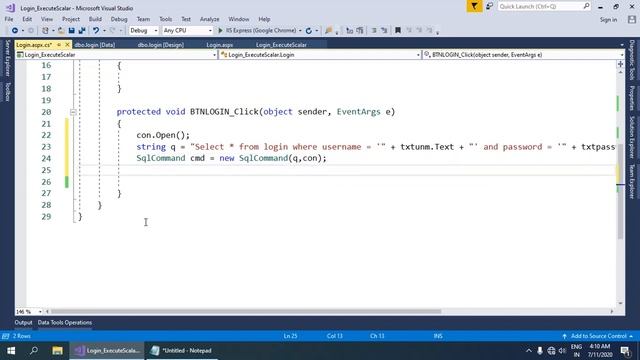Screen dimensions: 640x360
Task: Open the Toolbox side panel
Action: click(7, 92)
